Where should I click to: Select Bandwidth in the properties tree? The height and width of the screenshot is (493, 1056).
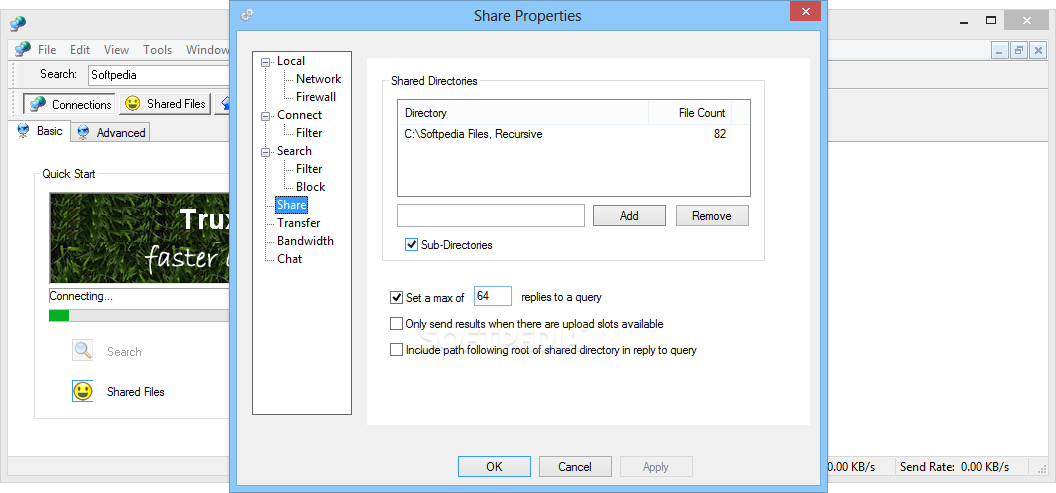click(305, 240)
